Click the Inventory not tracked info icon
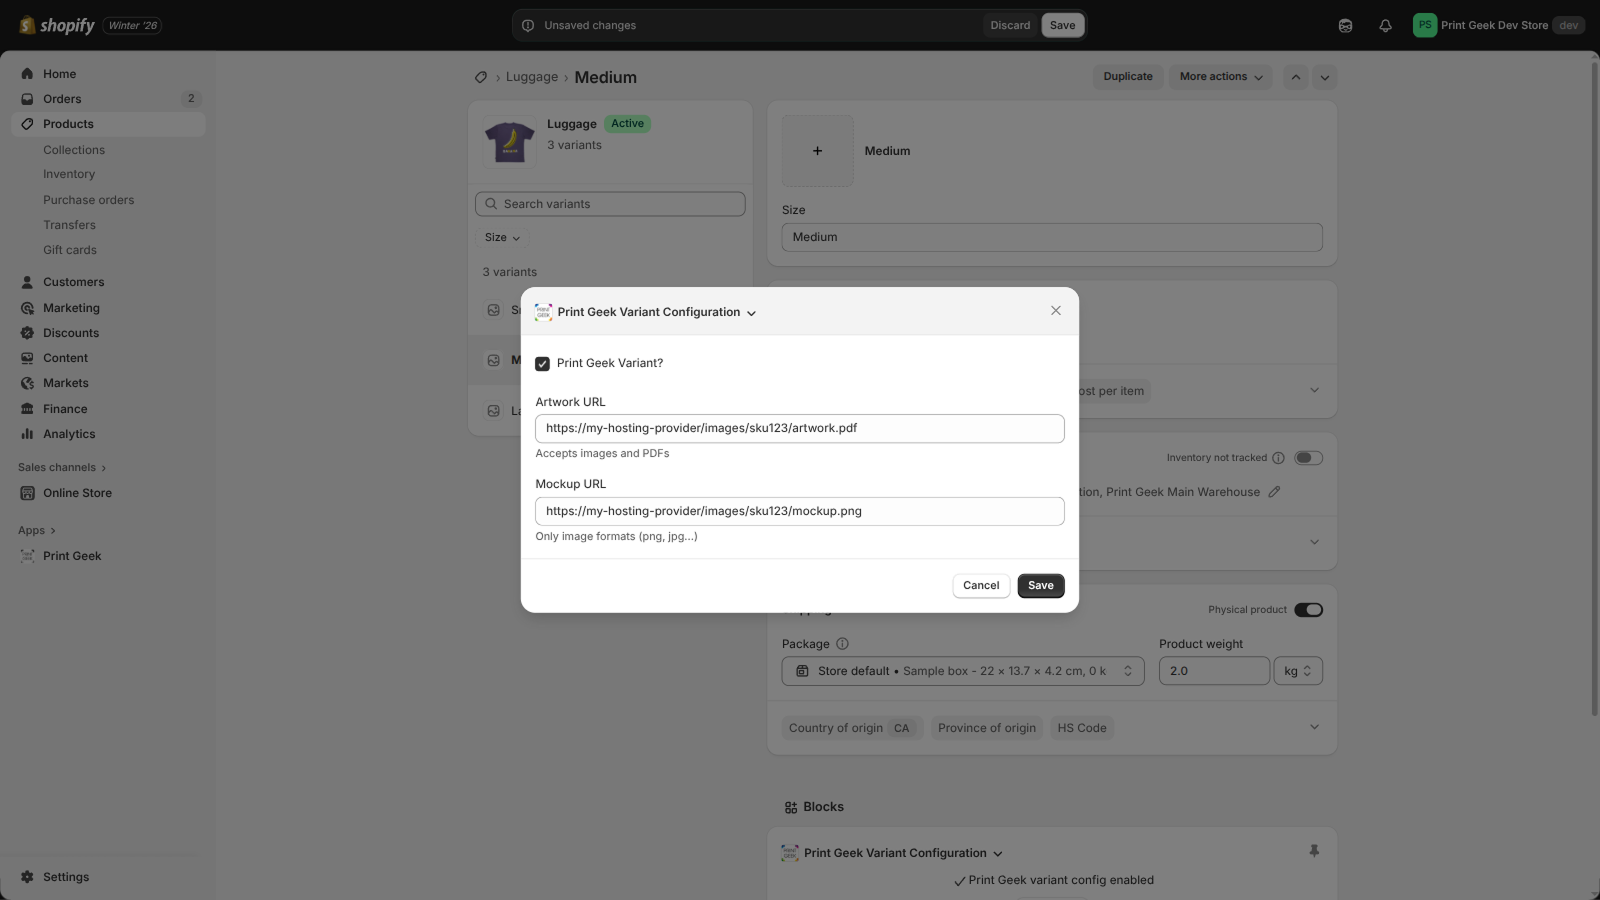This screenshot has height=900, width=1600. (x=1278, y=458)
